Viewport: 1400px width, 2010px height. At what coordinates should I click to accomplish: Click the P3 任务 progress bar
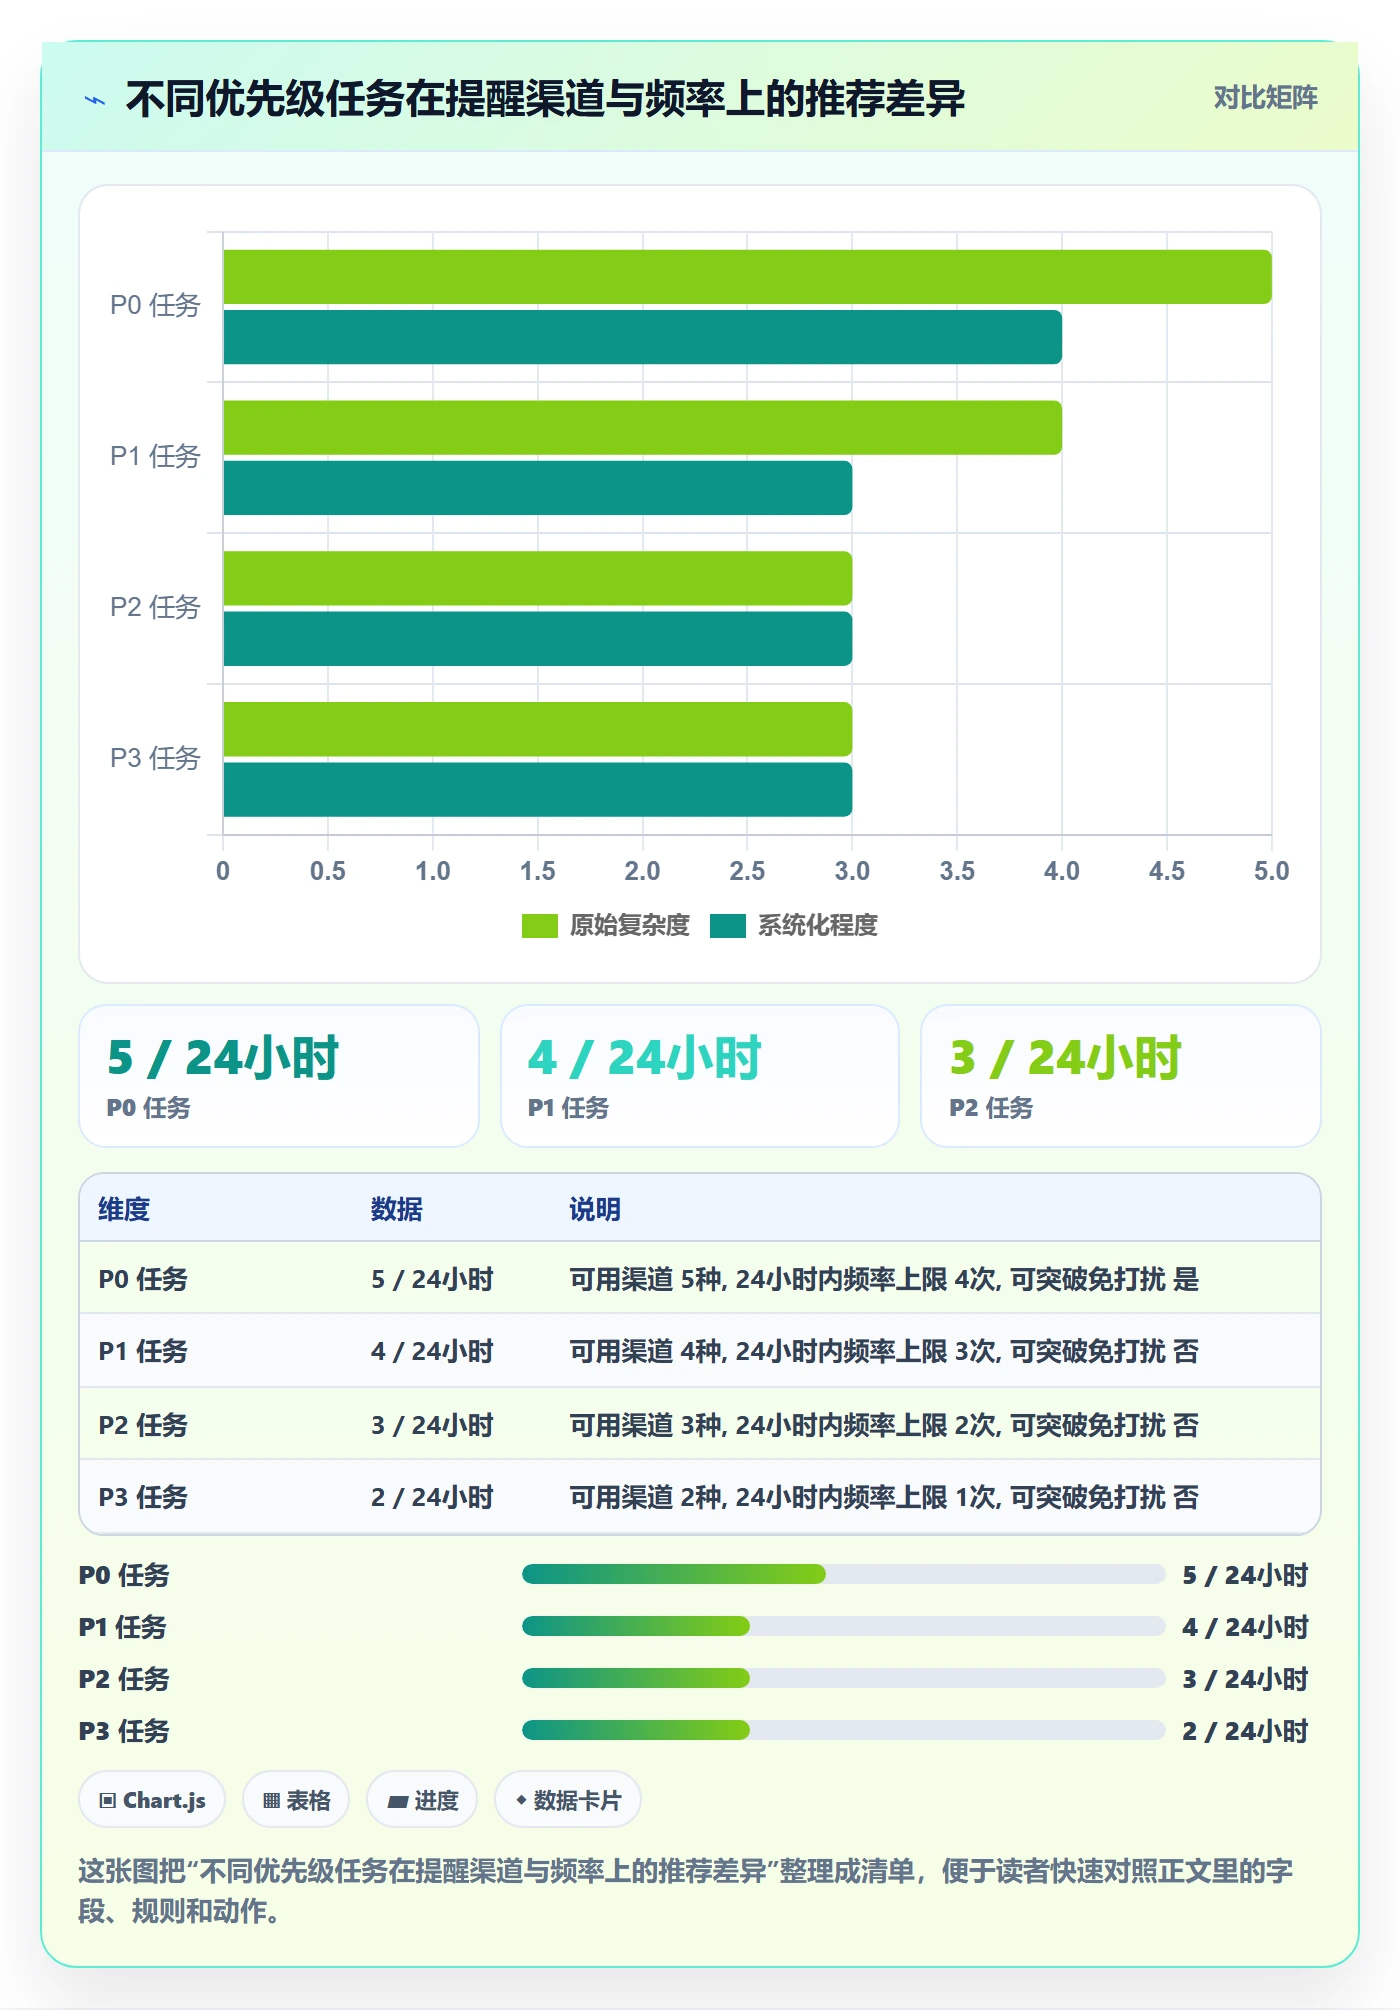point(844,1731)
